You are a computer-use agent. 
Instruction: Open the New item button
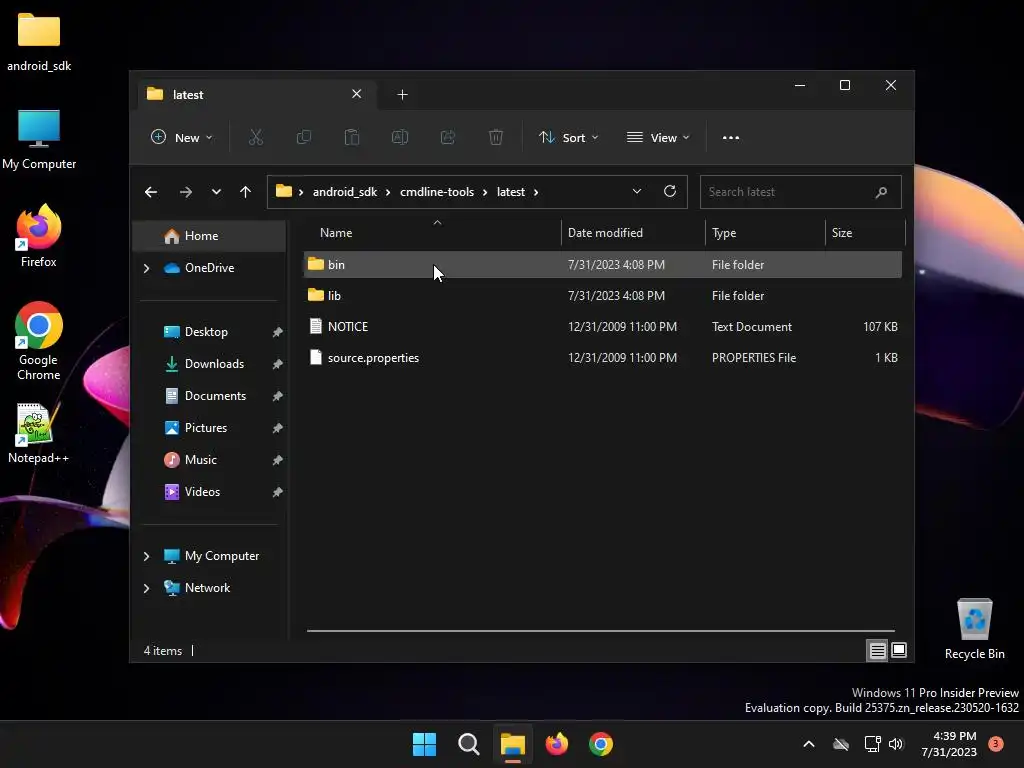(x=182, y=138)
